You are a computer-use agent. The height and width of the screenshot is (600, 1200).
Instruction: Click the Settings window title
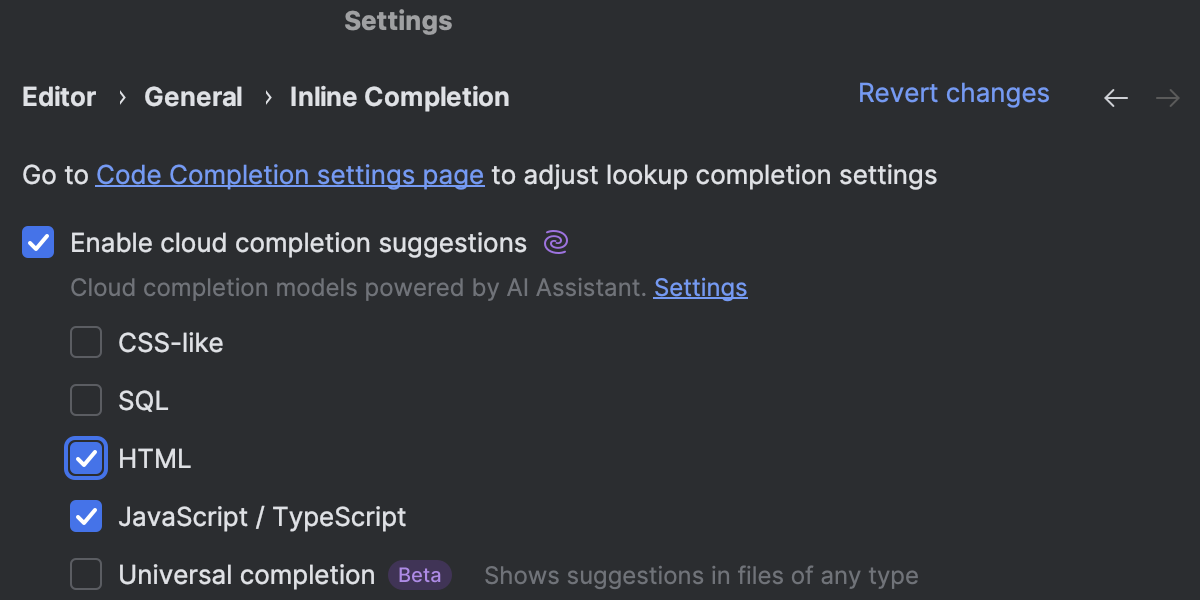click(398, 20)
